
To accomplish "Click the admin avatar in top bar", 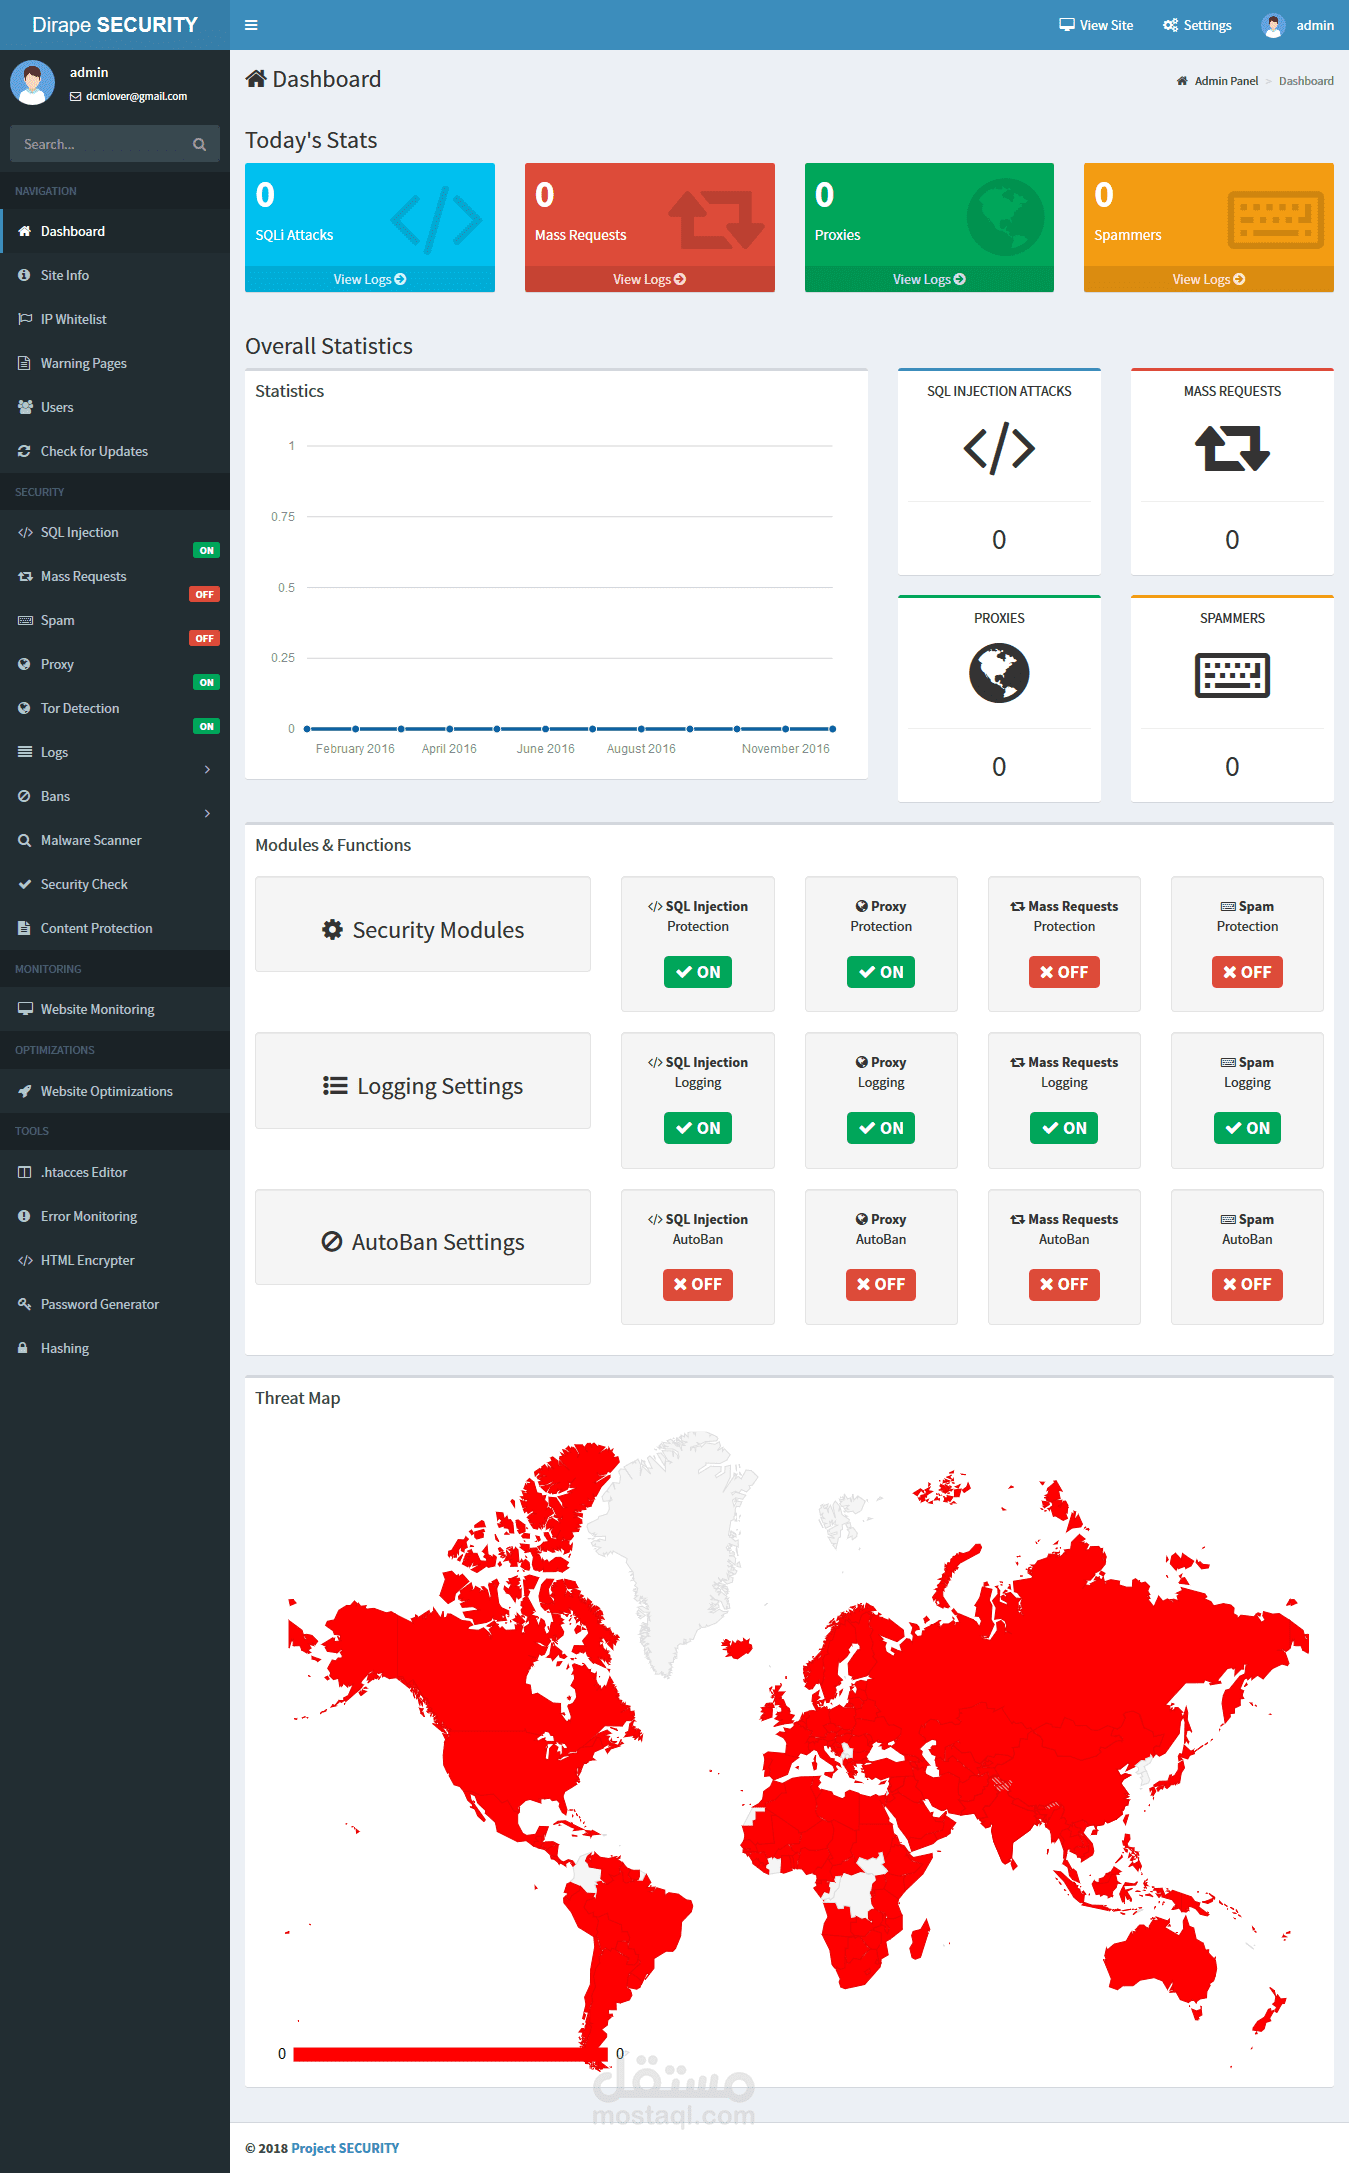I will pos(1273,25).
